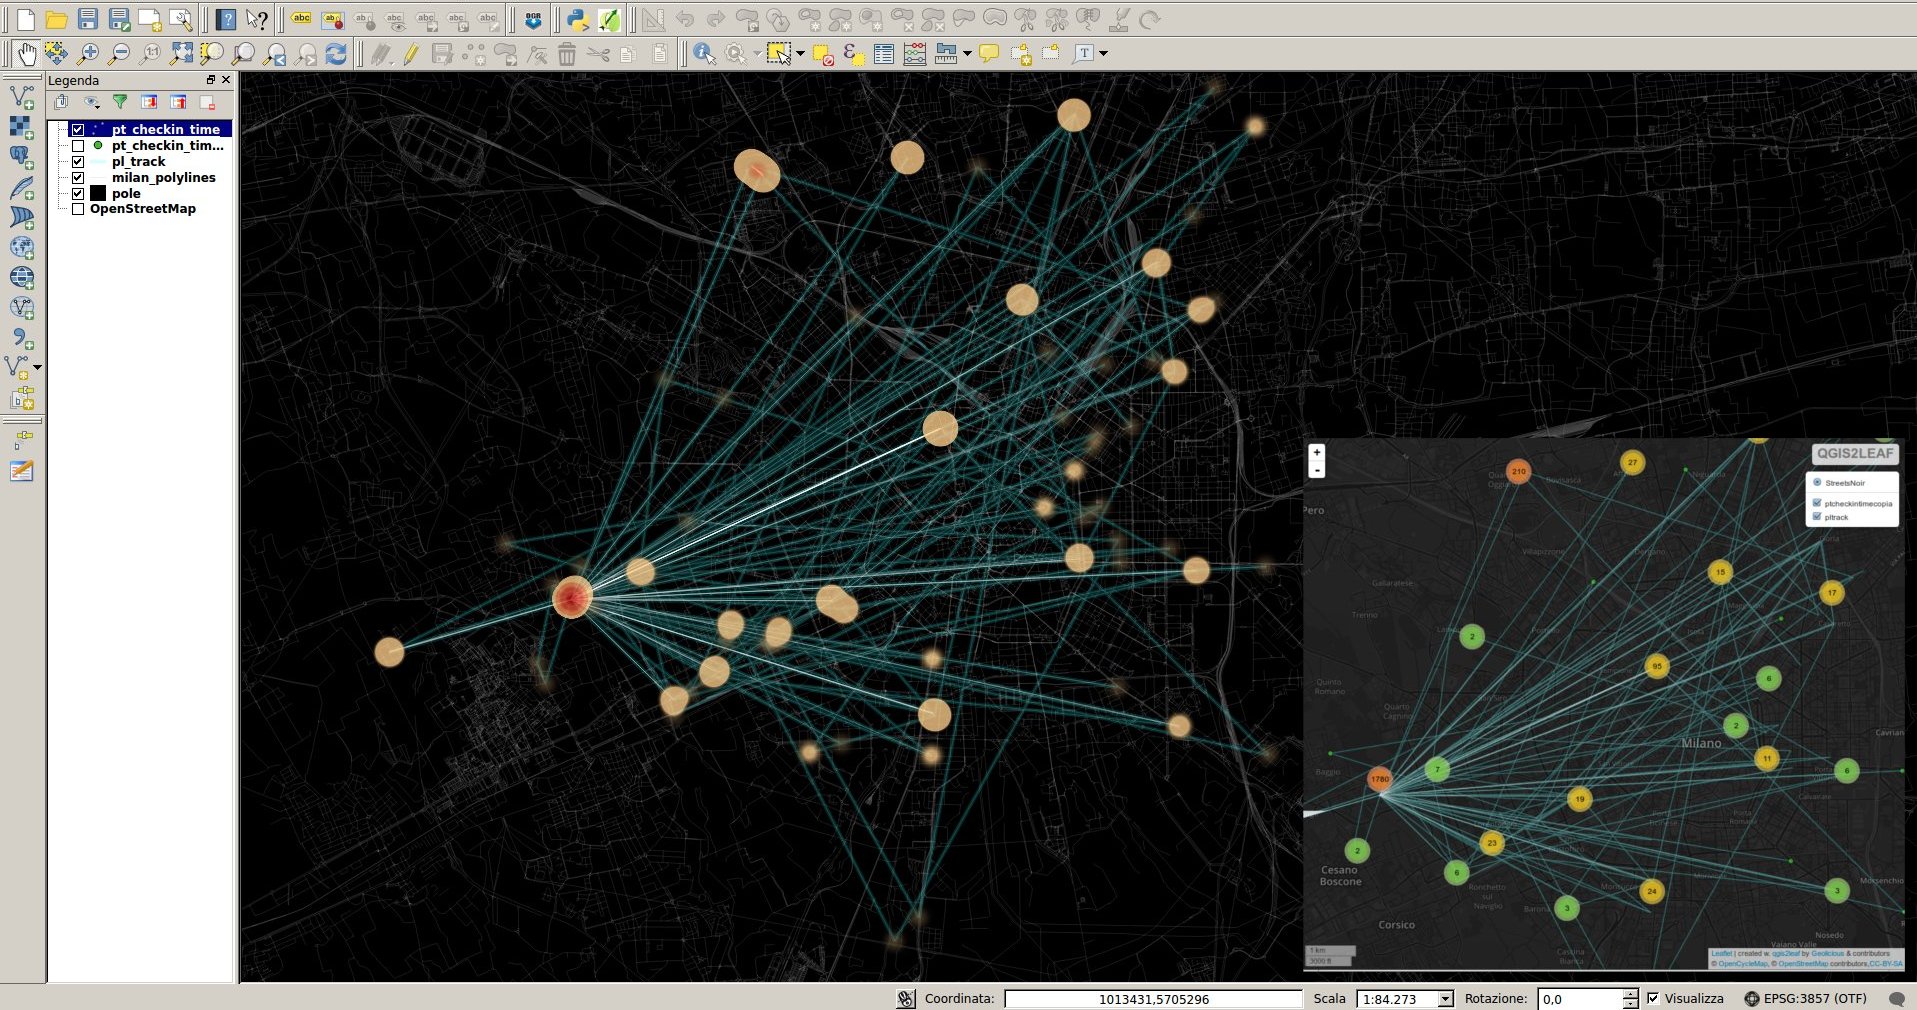
Task: Activate the What's This help pointer
Action: [x=257, y=19]
